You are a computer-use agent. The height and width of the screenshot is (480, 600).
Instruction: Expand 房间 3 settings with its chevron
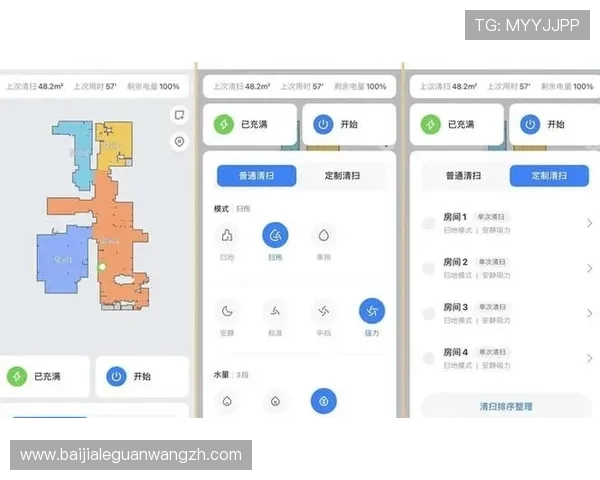point(590,313)
